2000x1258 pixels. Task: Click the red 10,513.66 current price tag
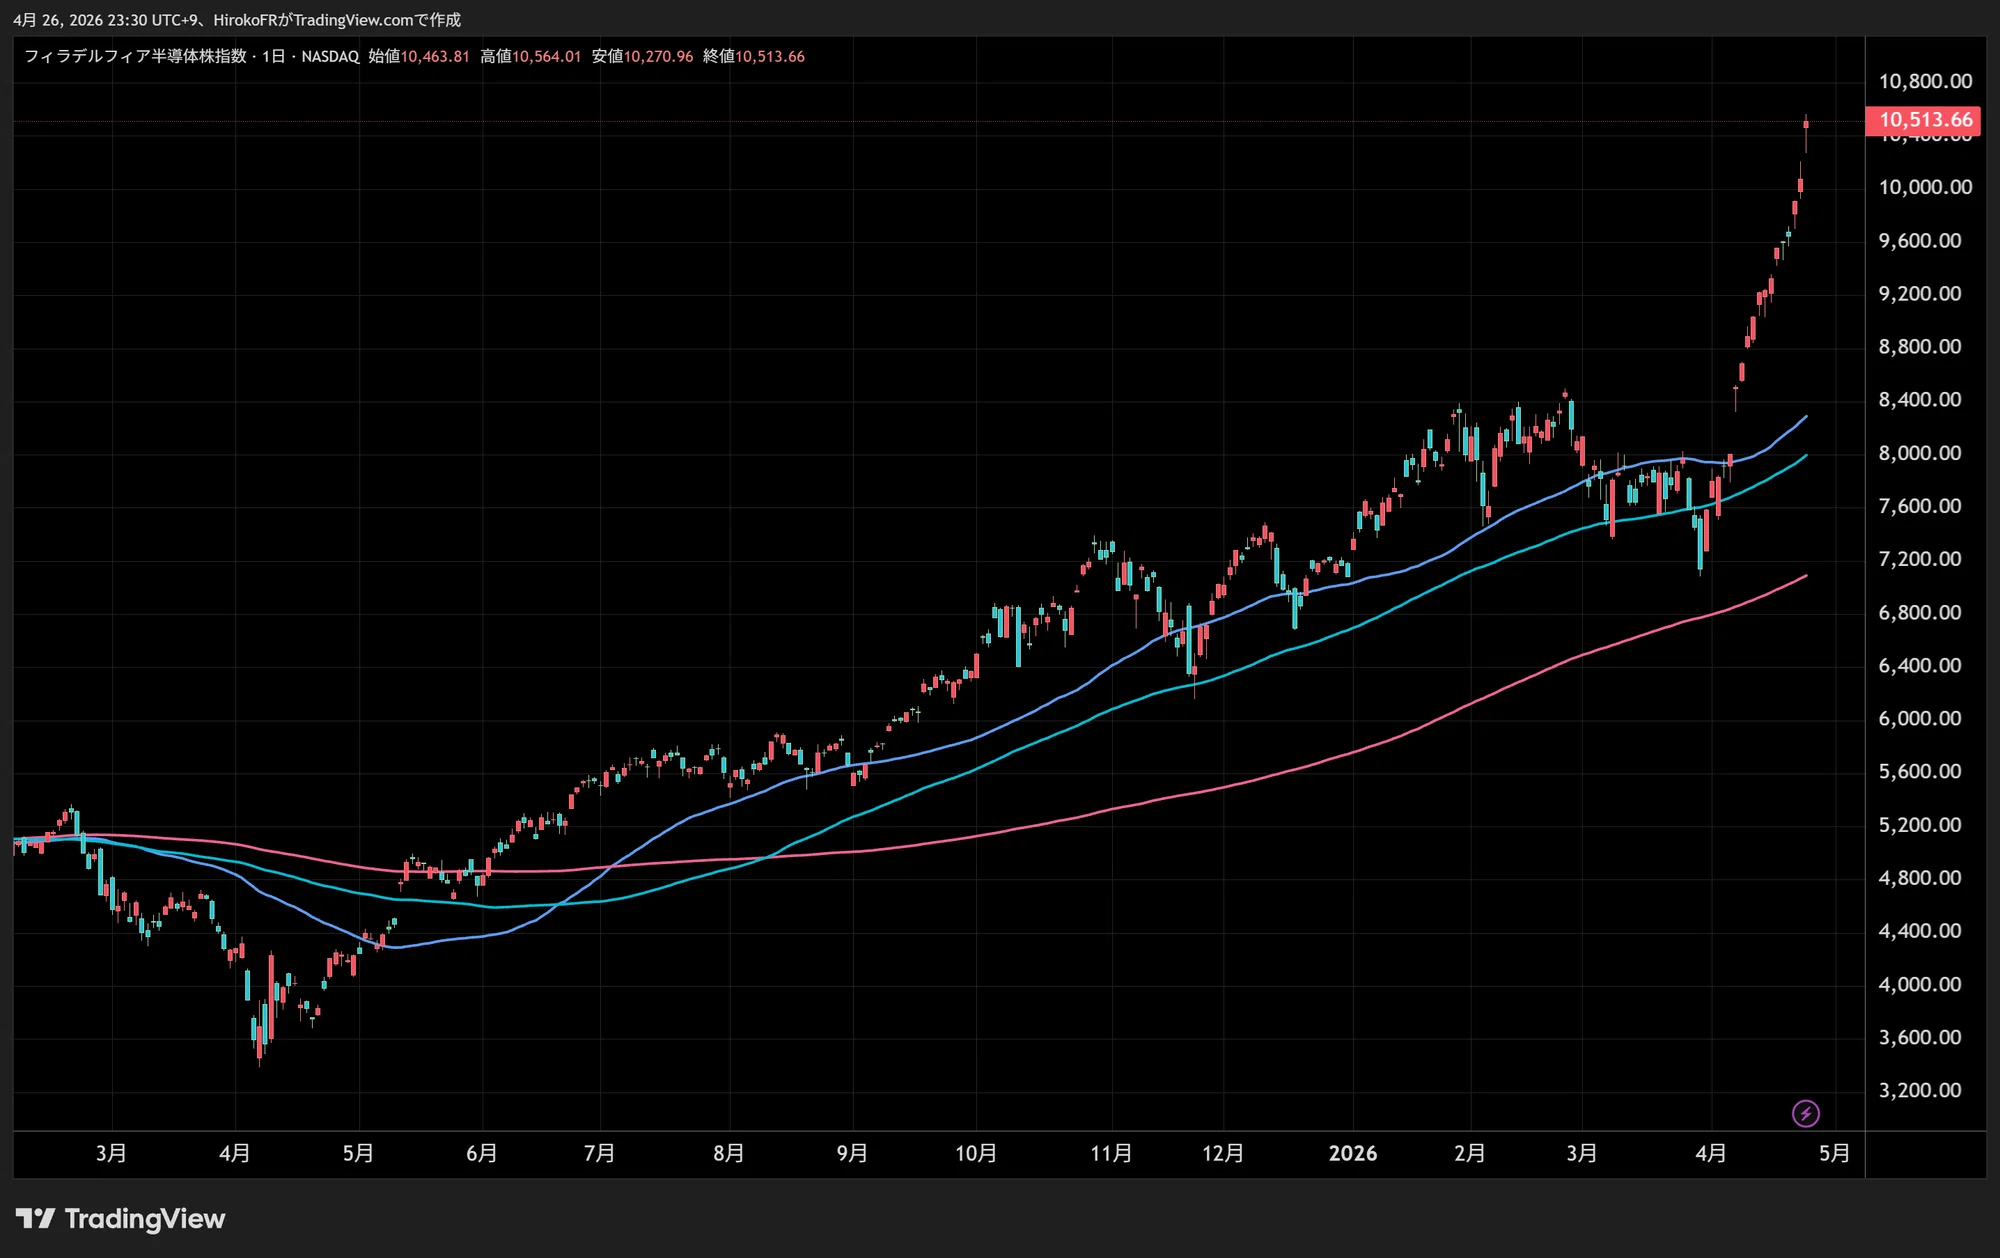1923,120
